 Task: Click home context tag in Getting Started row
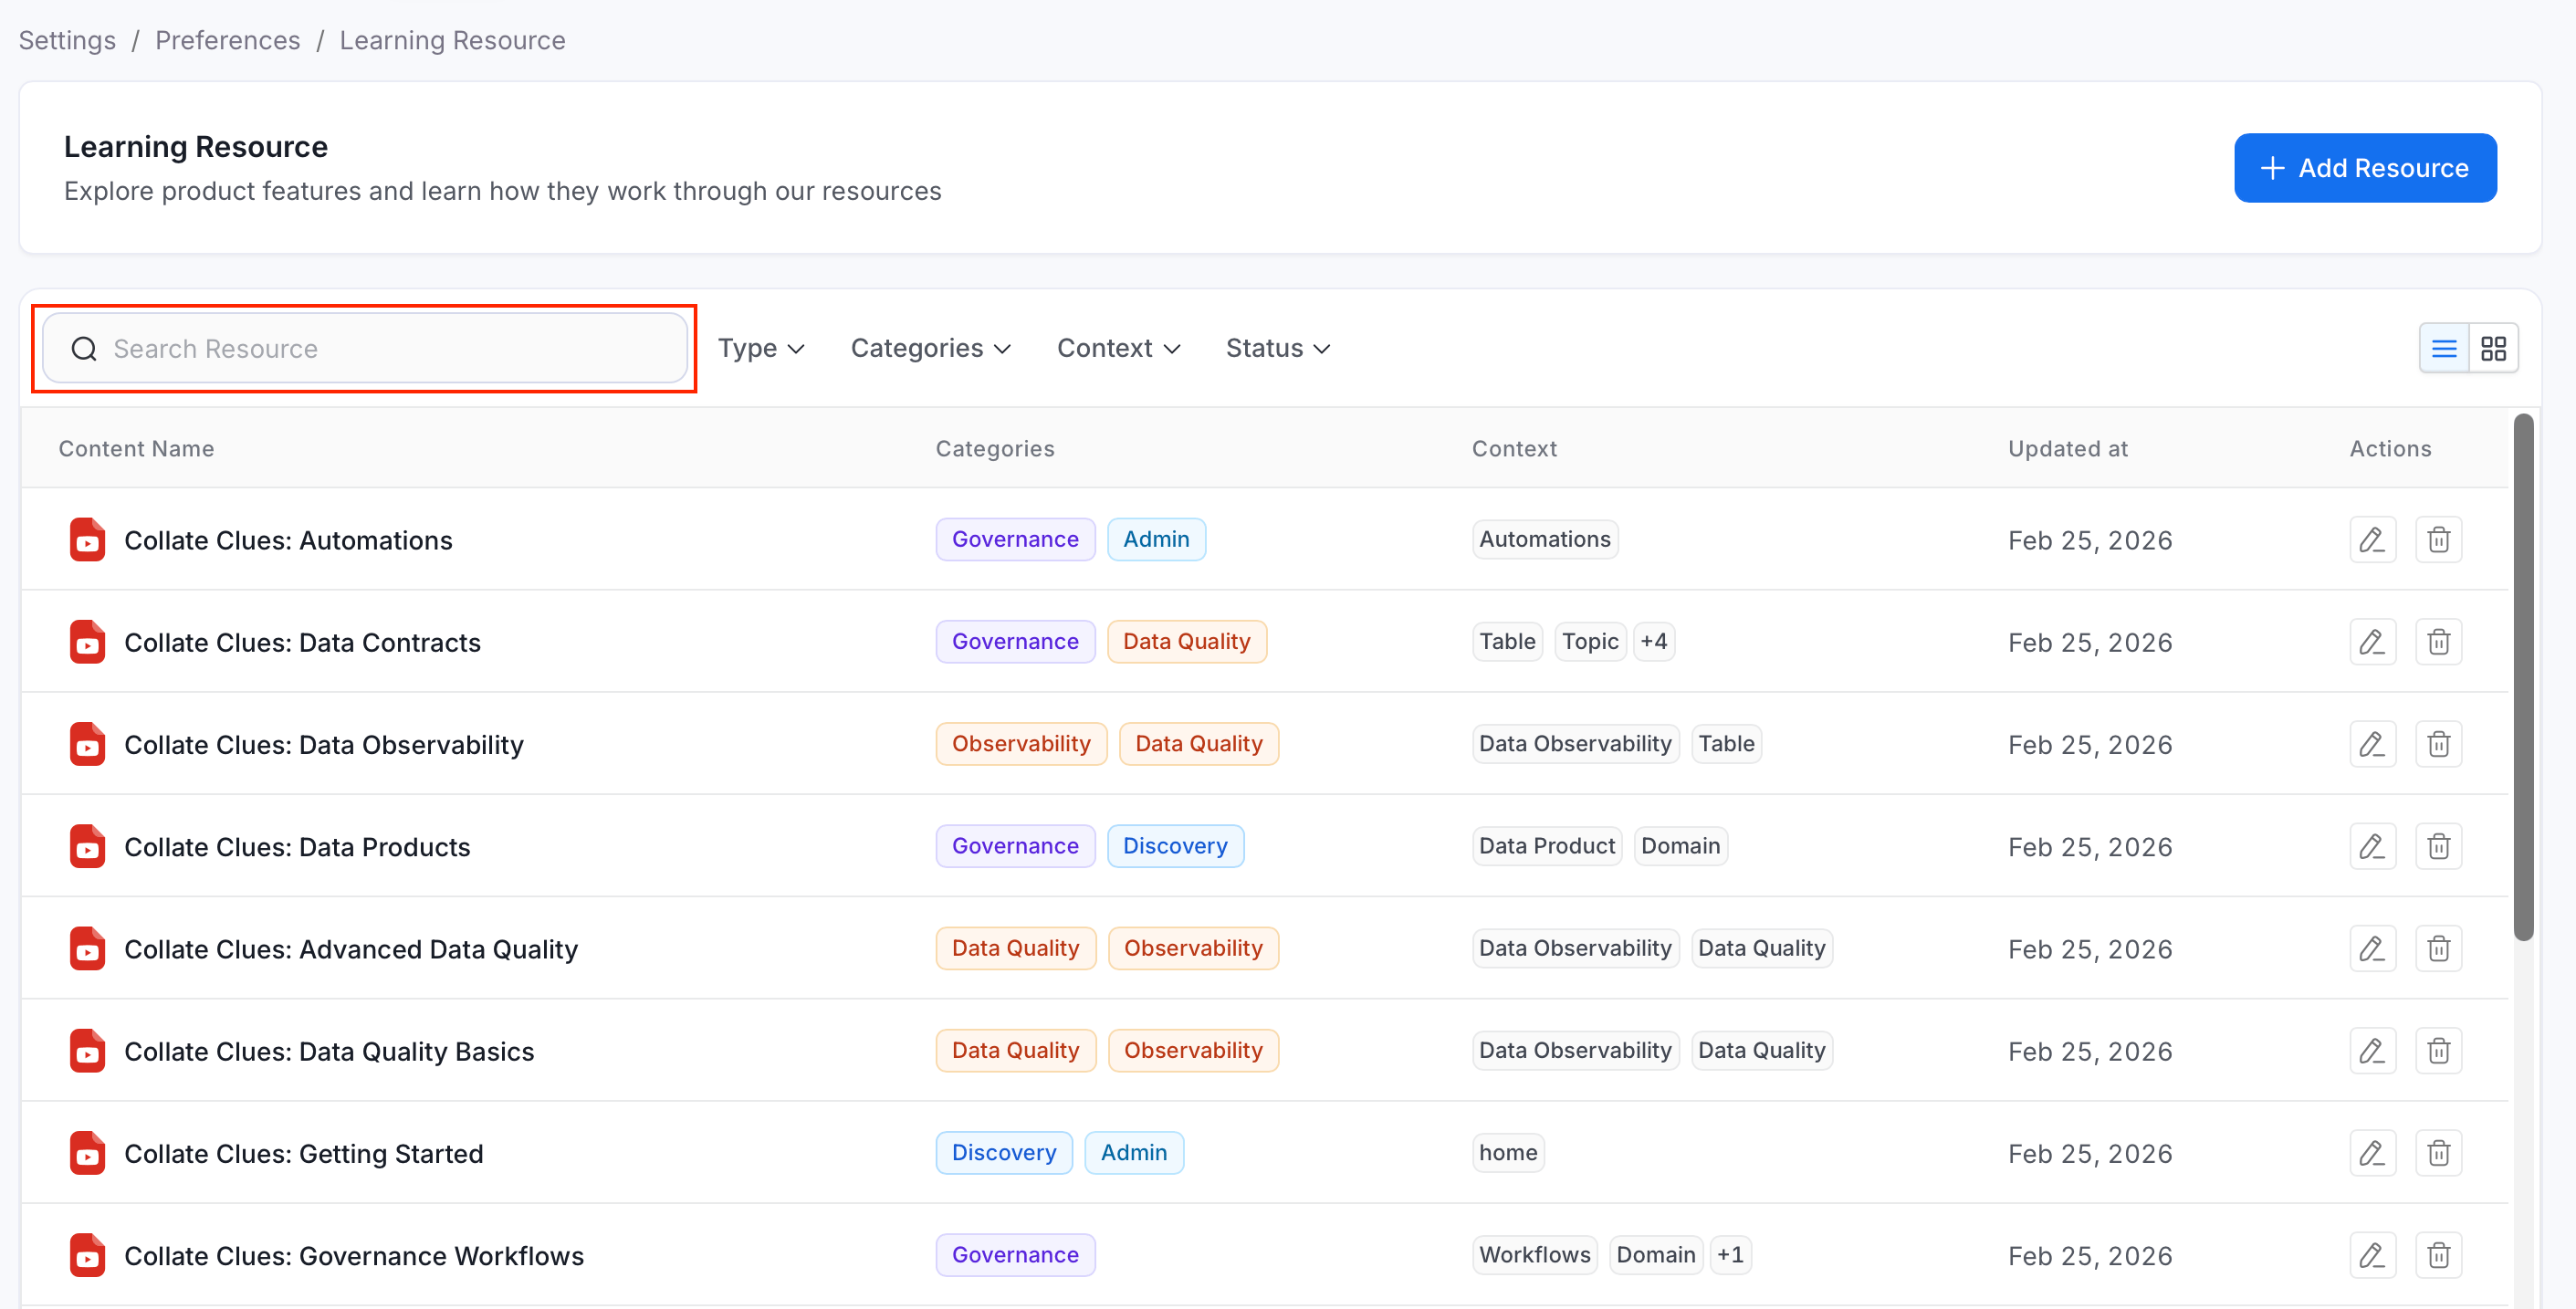pos(1508,1152)
